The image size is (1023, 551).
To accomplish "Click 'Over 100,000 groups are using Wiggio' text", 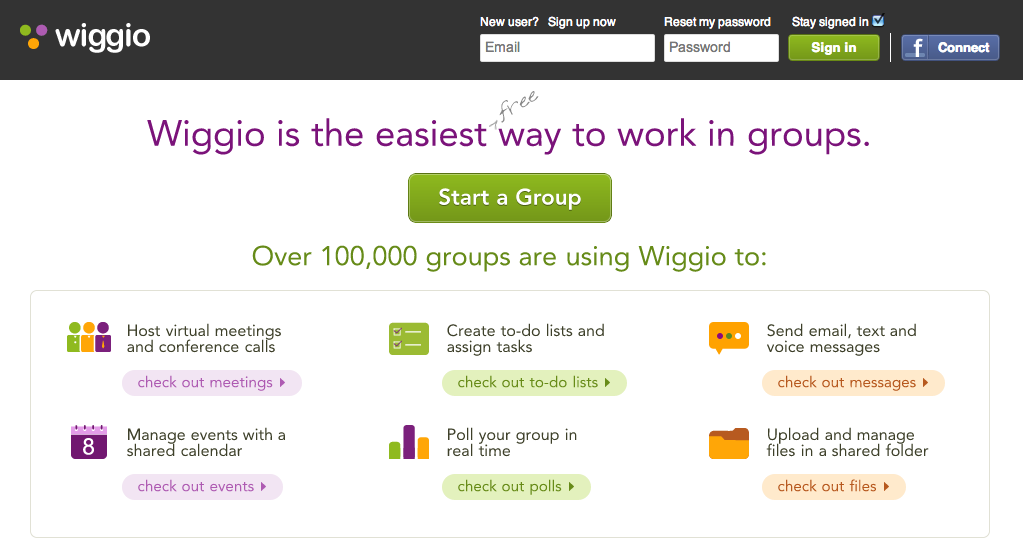I will (x=509, y=257).
